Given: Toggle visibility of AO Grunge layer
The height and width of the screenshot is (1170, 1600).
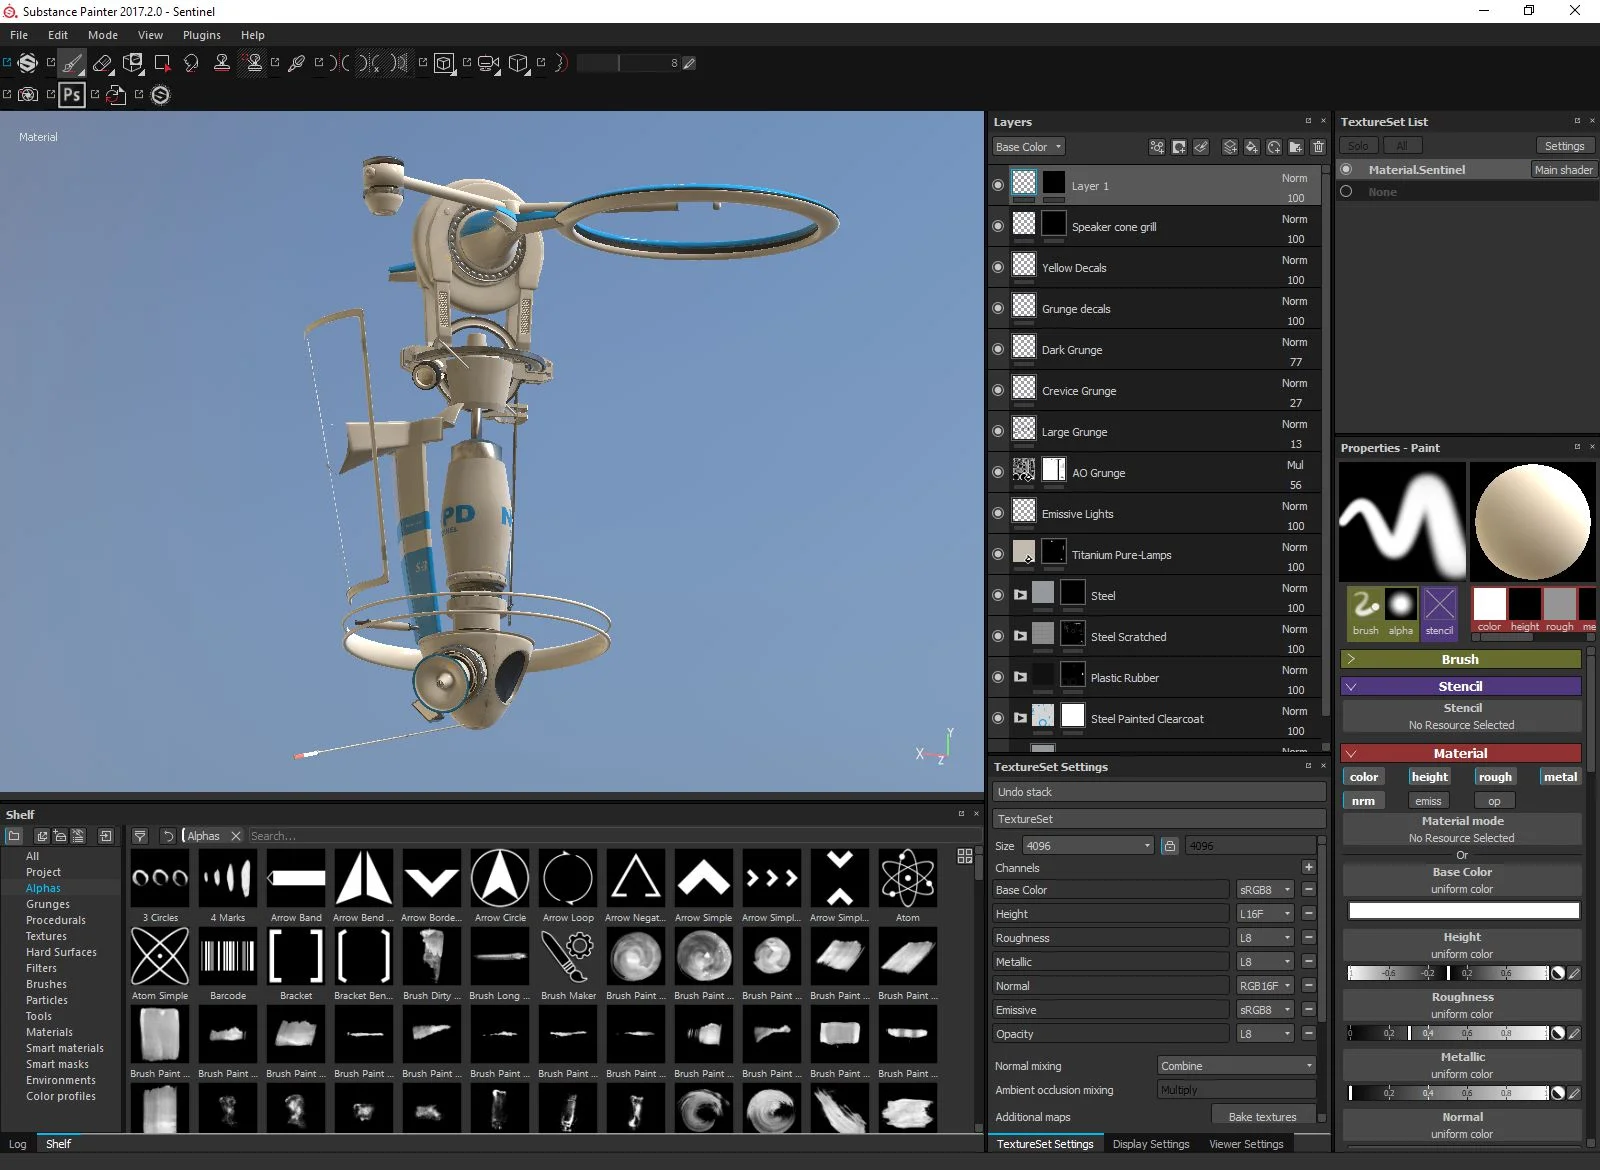Looking at the screenshot, I should (998, 473).
